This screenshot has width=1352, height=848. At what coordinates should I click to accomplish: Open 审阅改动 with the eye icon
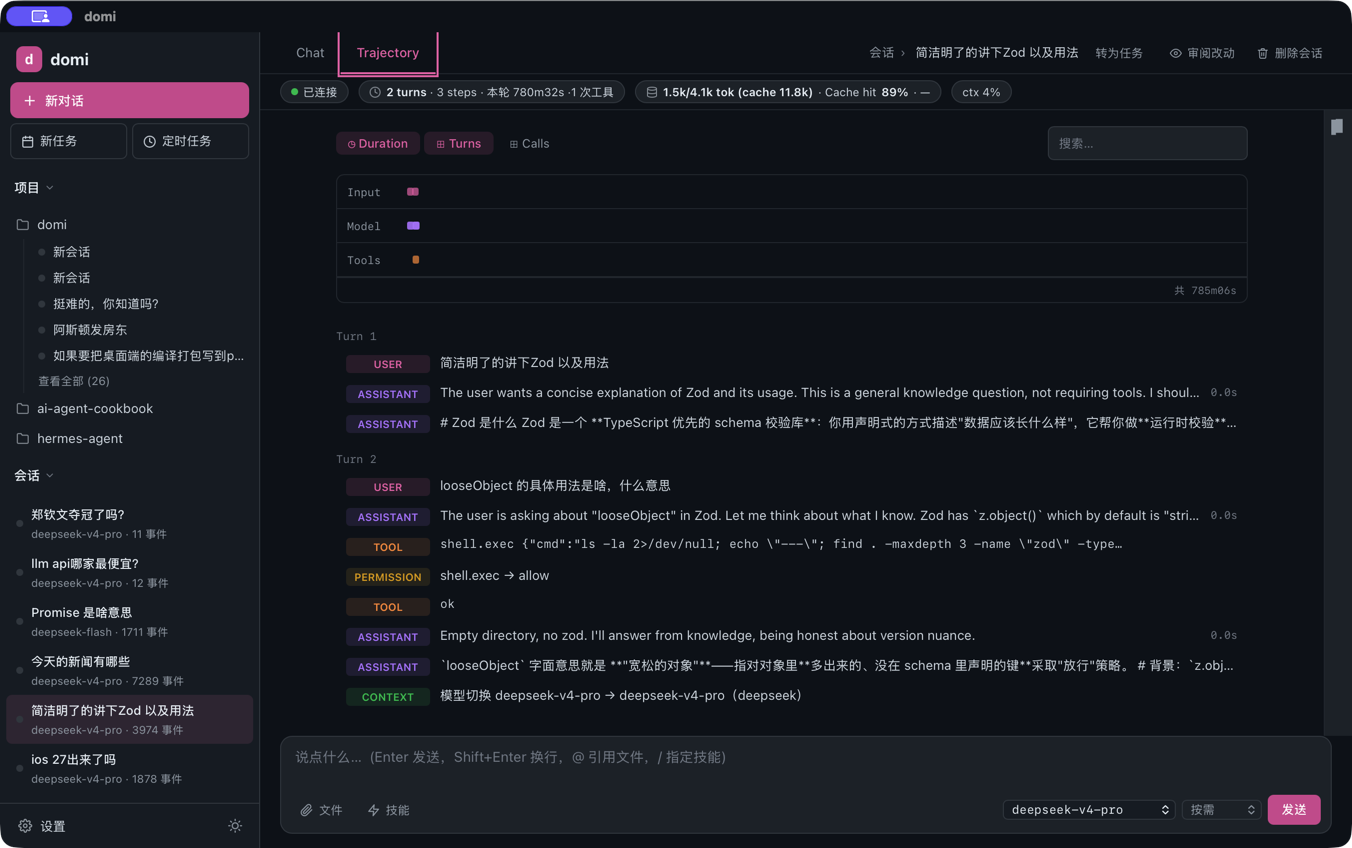click(x=1202, y=53)
